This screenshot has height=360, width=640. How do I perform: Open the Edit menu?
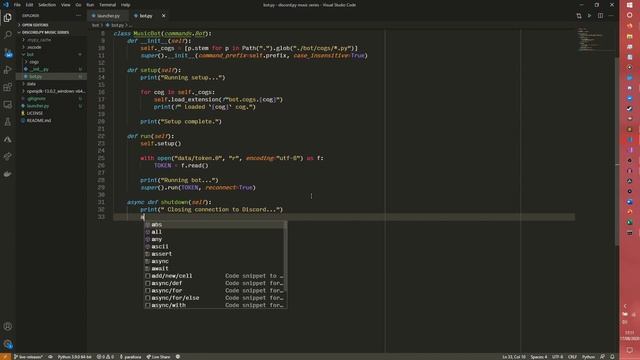pos(29,5)
